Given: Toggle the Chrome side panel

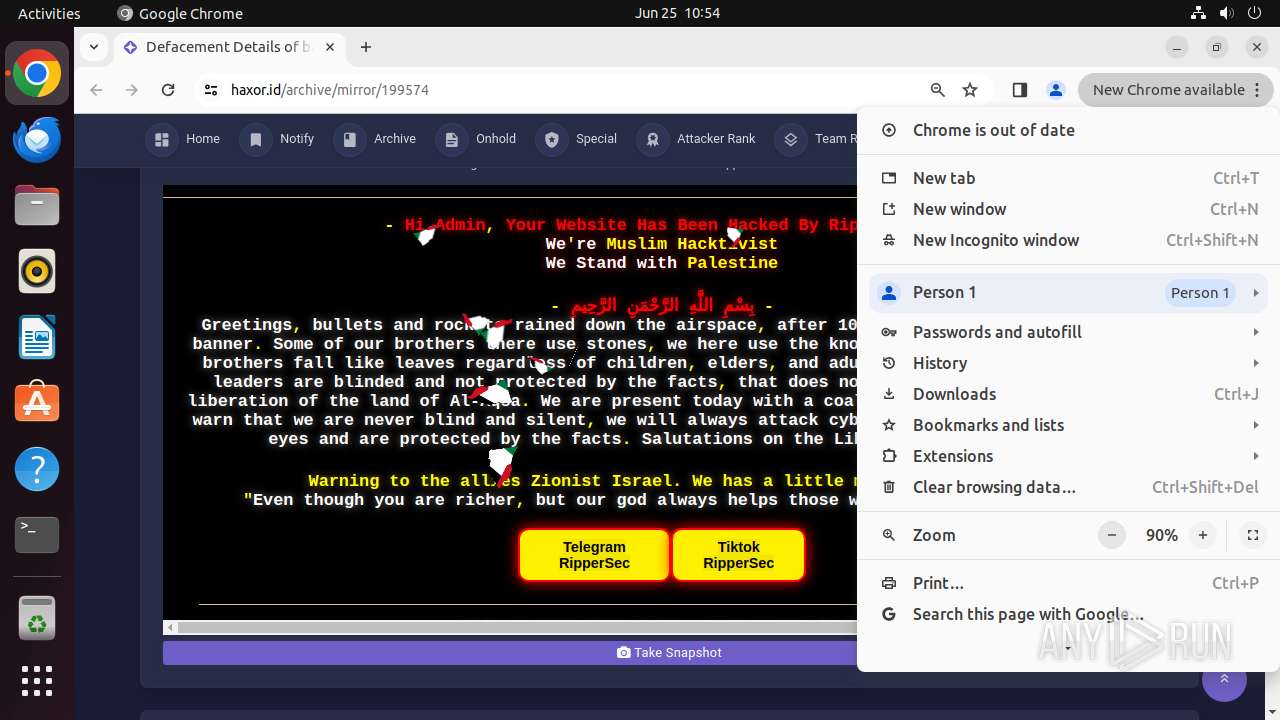Looking at the screenshot, I should tap(1020, 90).
